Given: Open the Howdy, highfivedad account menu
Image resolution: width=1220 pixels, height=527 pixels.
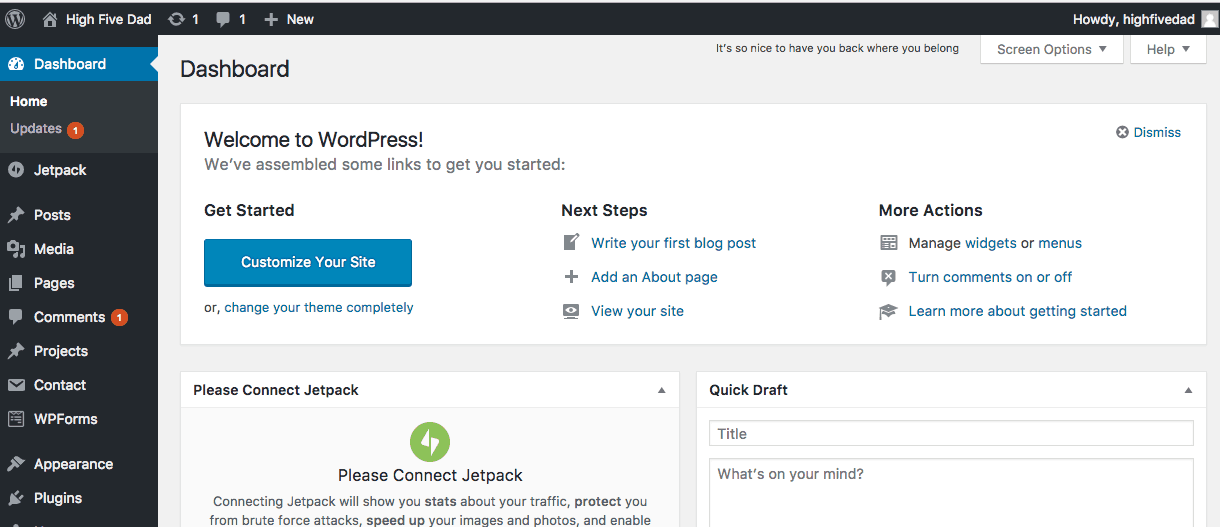Looking at the screenshot, I should [1145, 19].
